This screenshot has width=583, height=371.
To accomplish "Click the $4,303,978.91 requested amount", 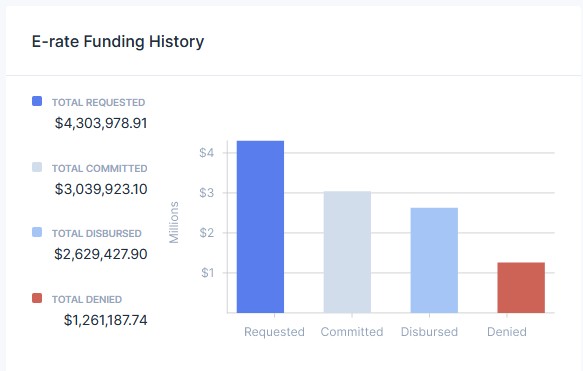I will click(101, 123).
